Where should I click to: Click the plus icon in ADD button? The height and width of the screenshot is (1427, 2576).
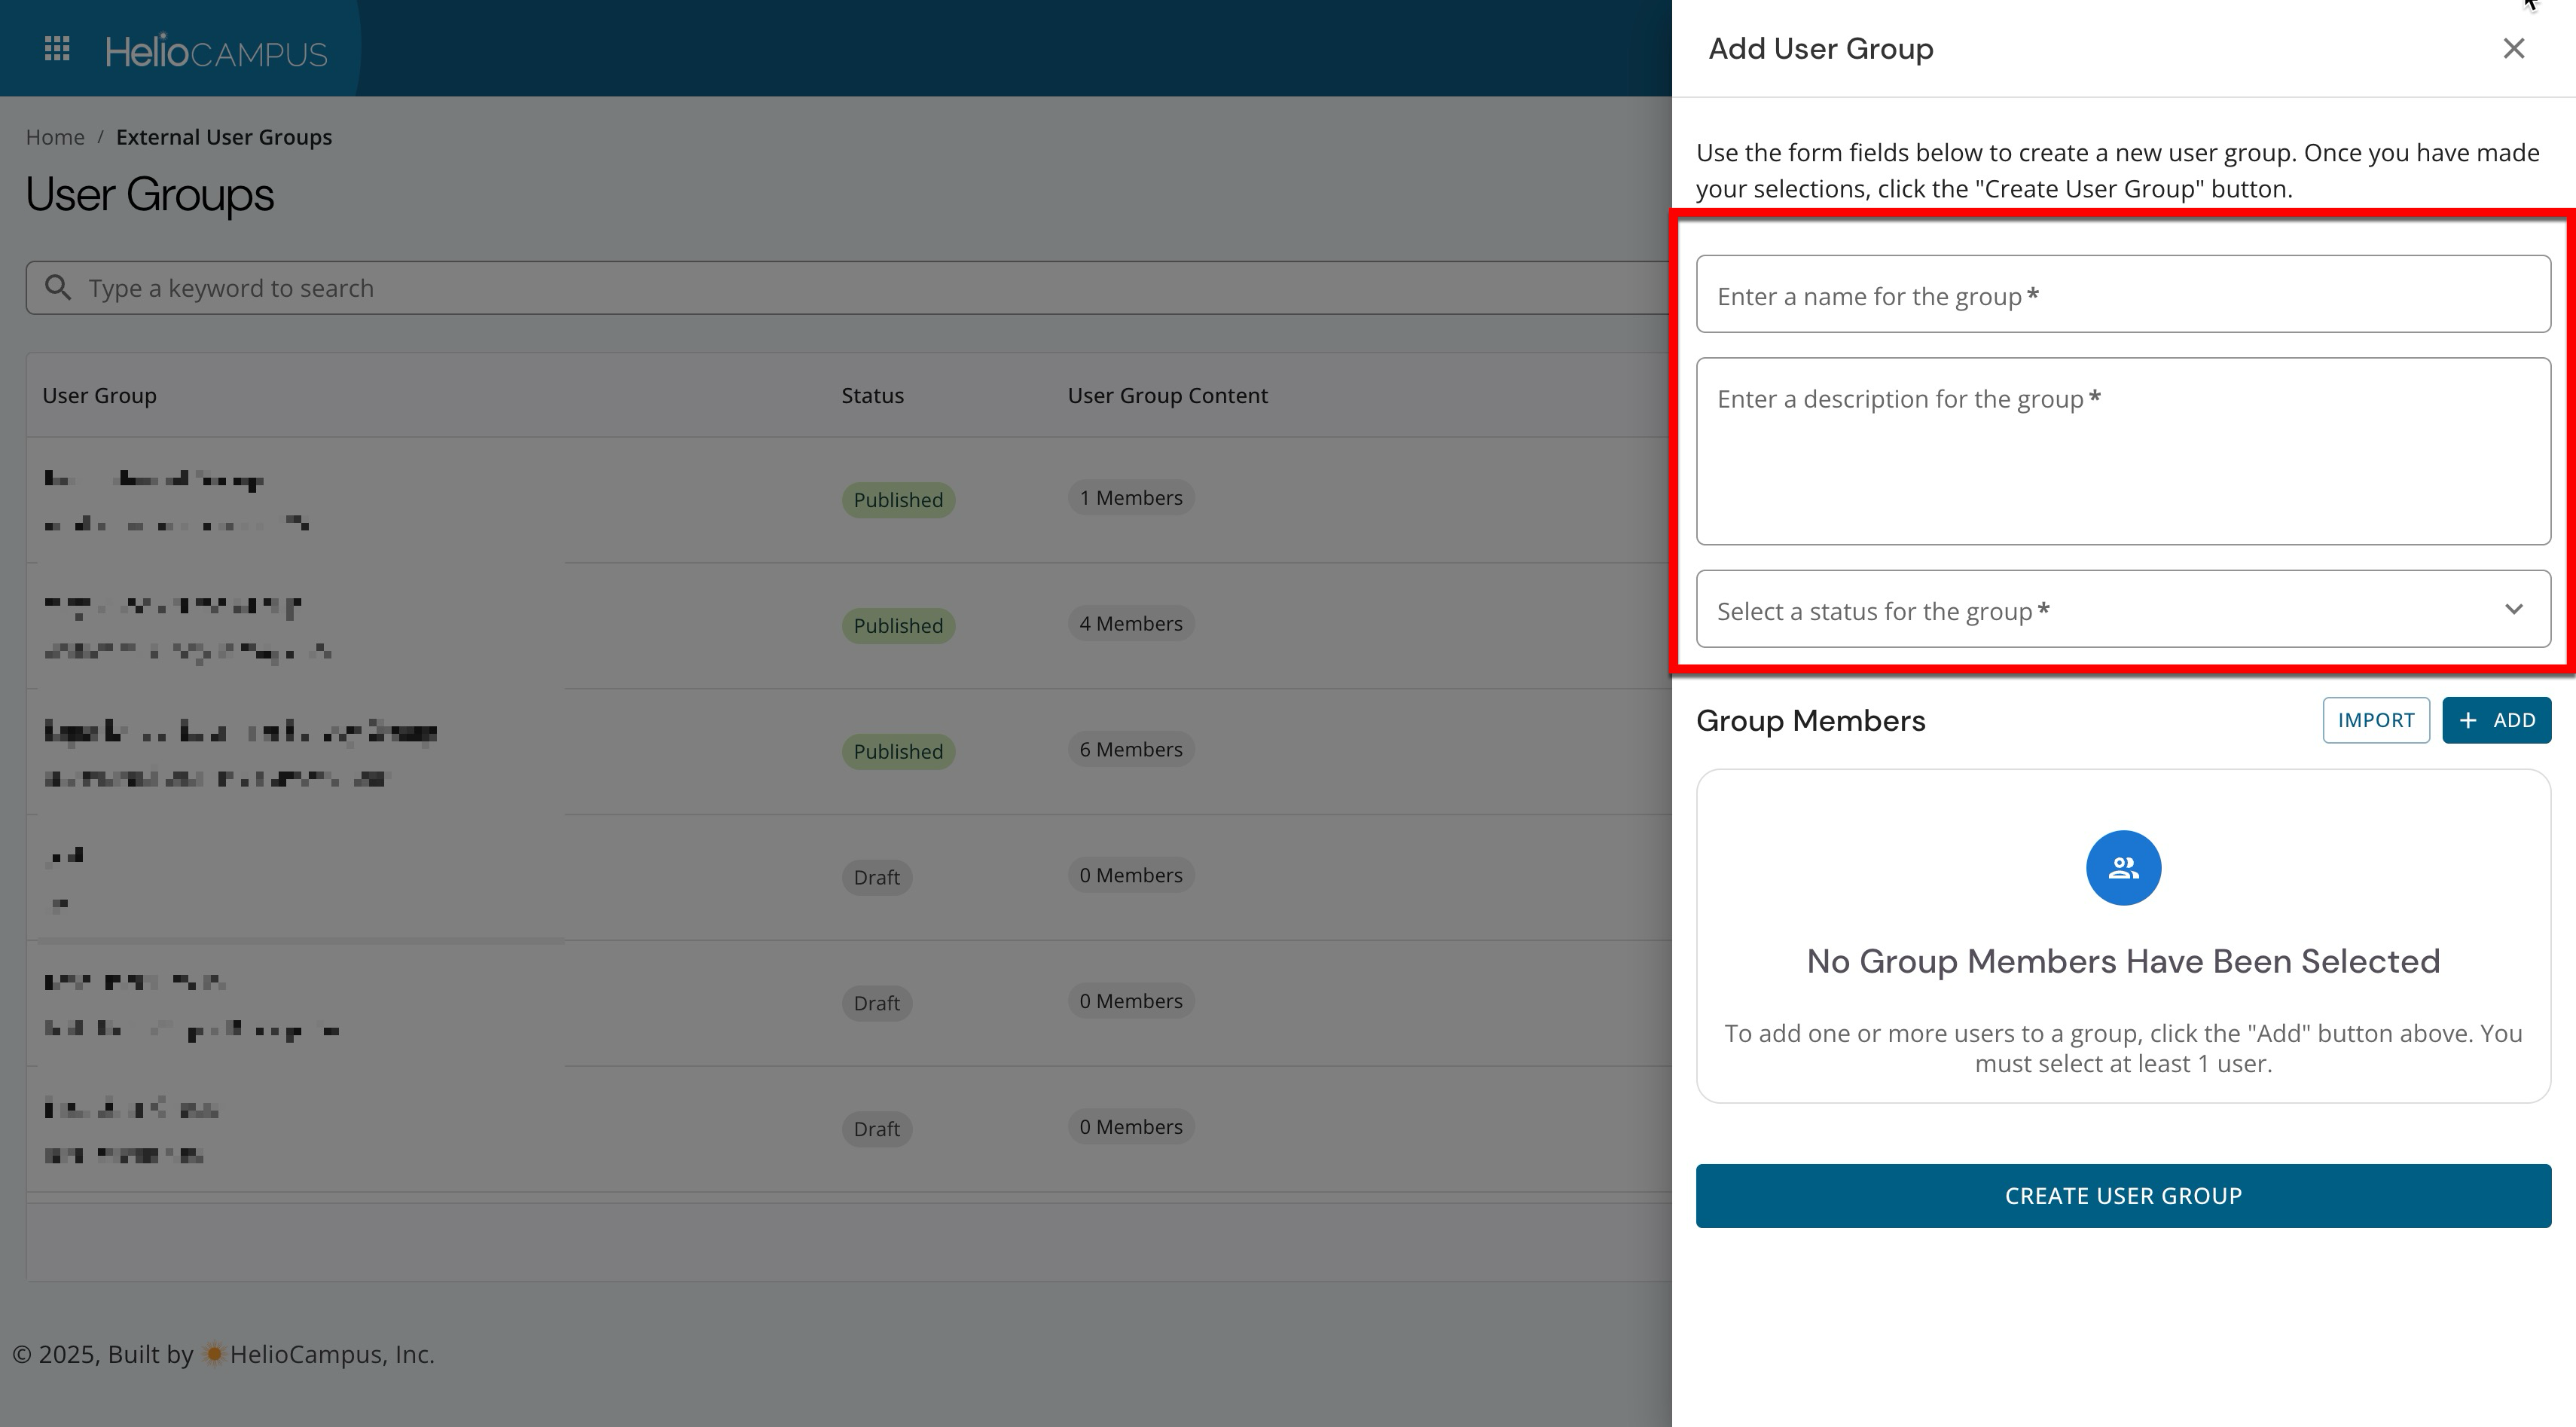(2468, 721)
